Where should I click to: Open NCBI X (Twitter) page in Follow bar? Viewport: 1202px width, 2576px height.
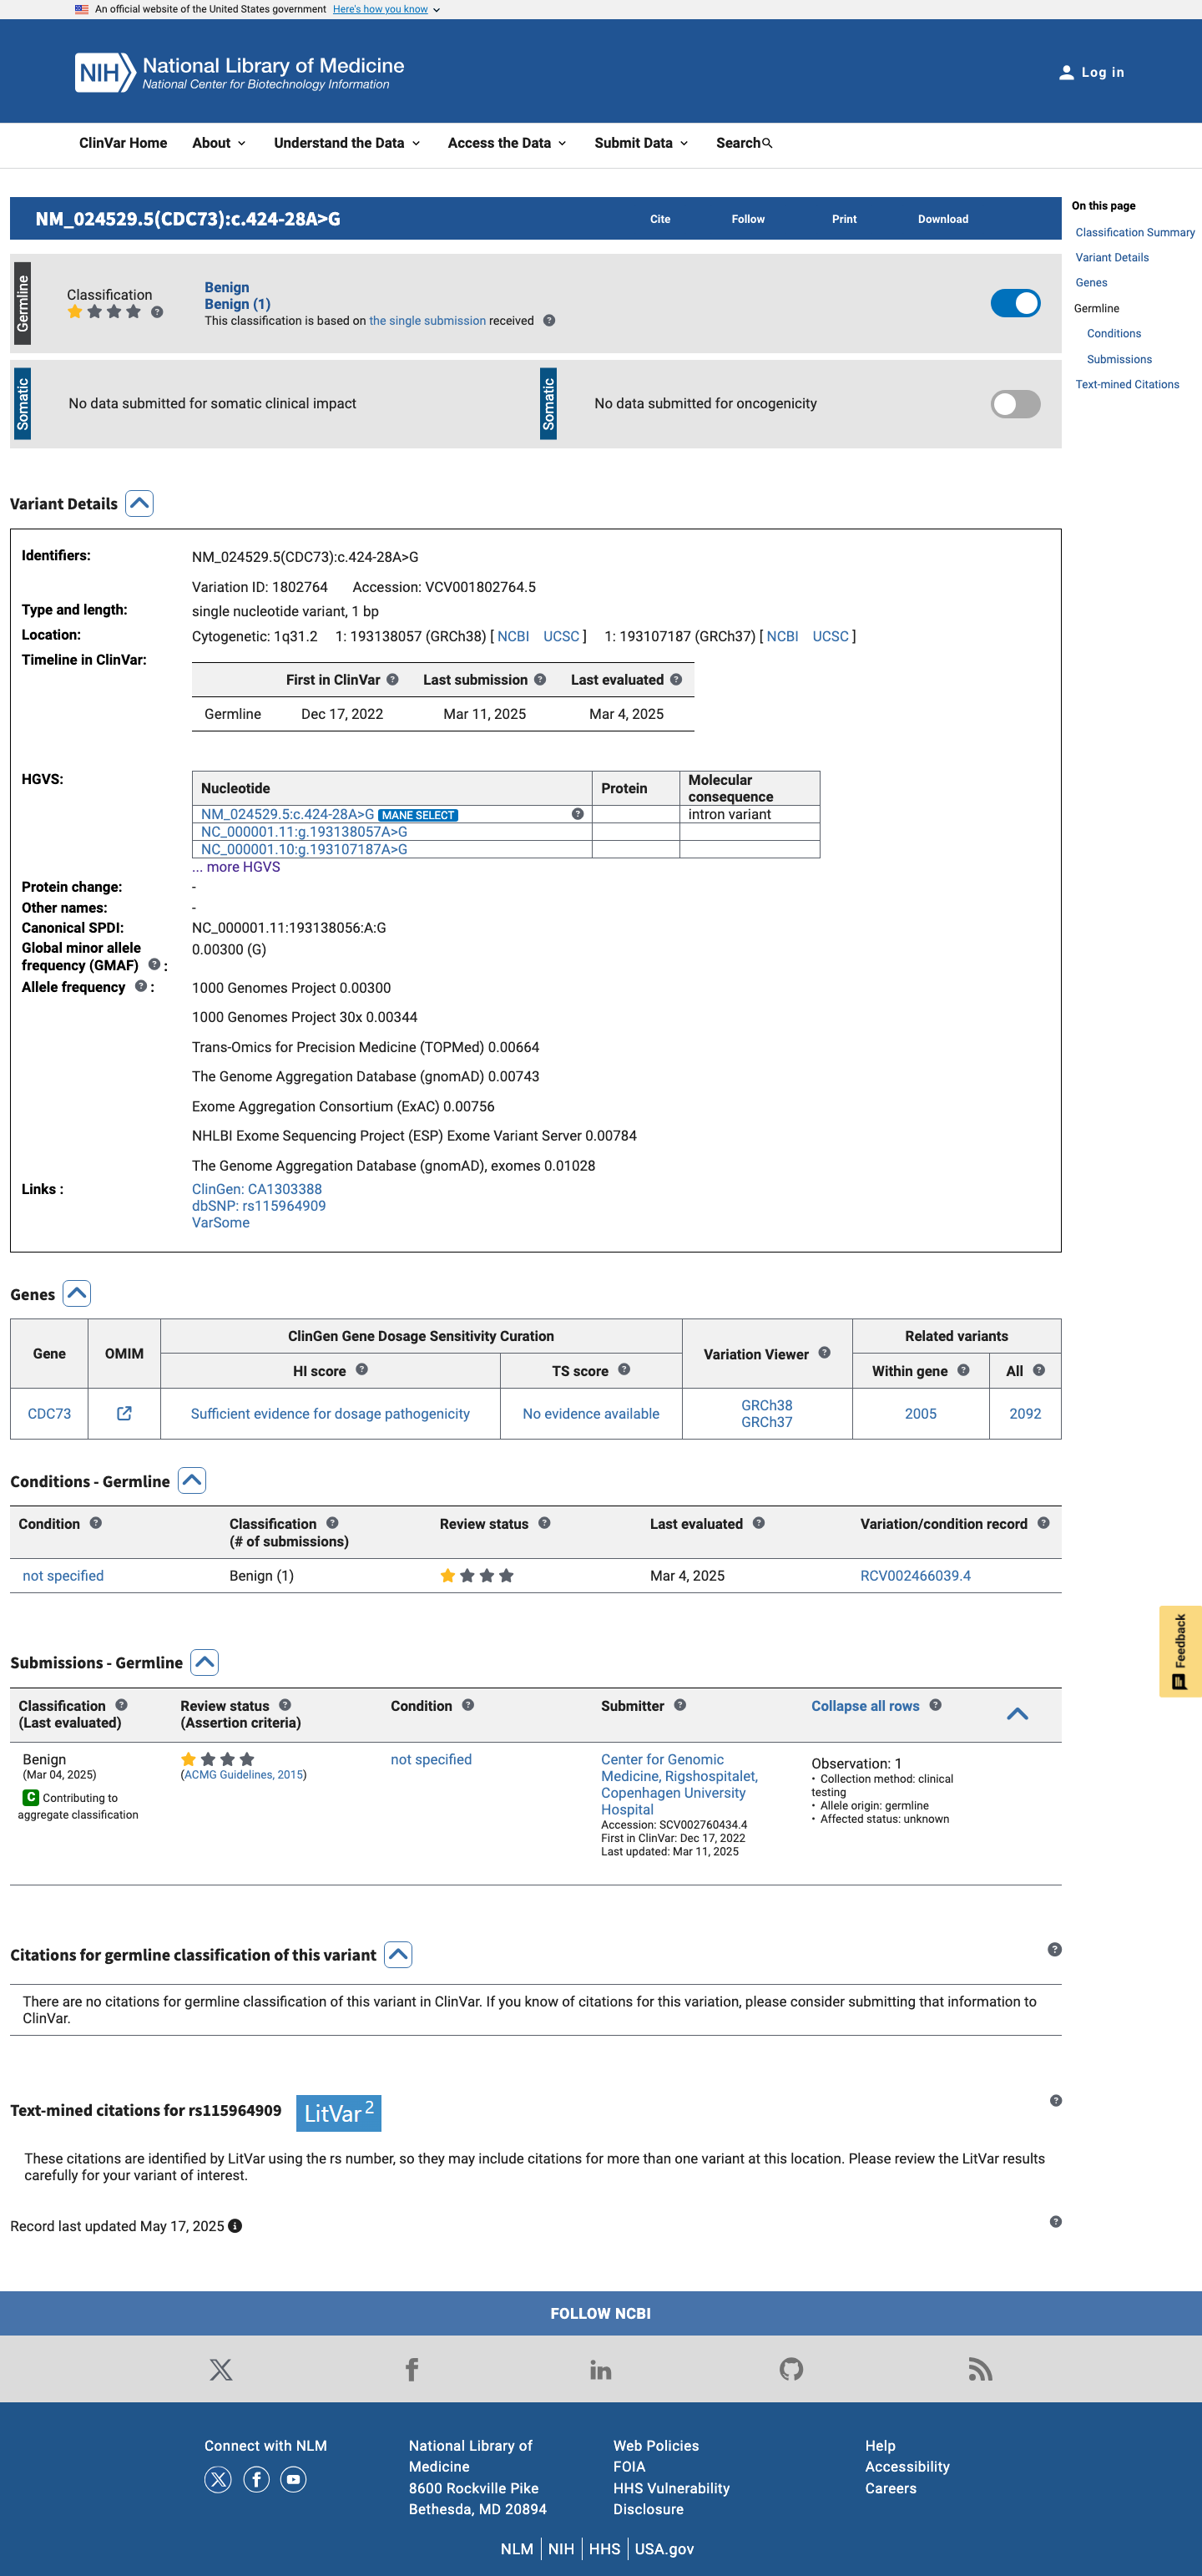coord(221,2369)
